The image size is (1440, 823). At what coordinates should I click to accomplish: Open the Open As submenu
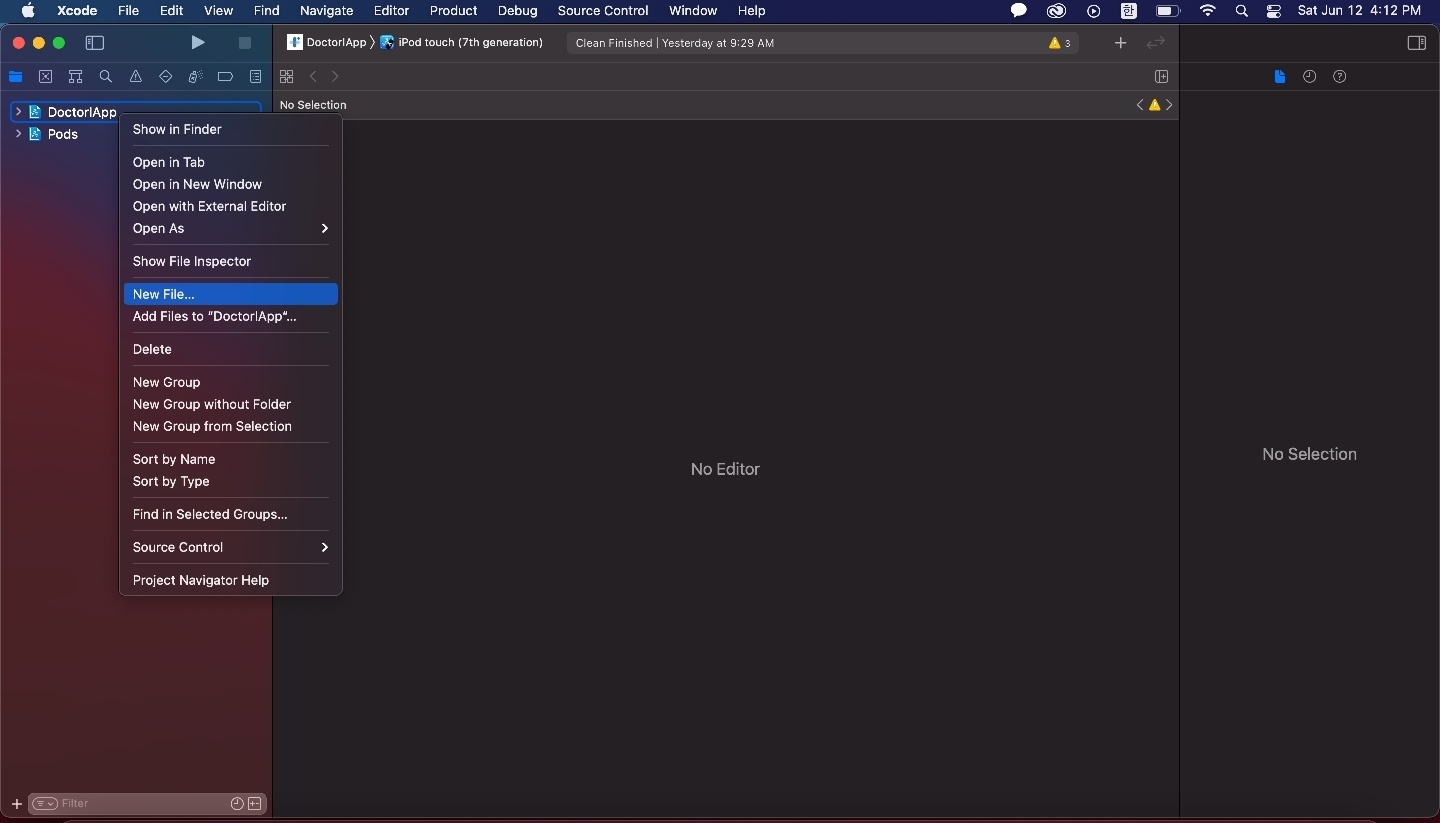click(x=230, y=228)
